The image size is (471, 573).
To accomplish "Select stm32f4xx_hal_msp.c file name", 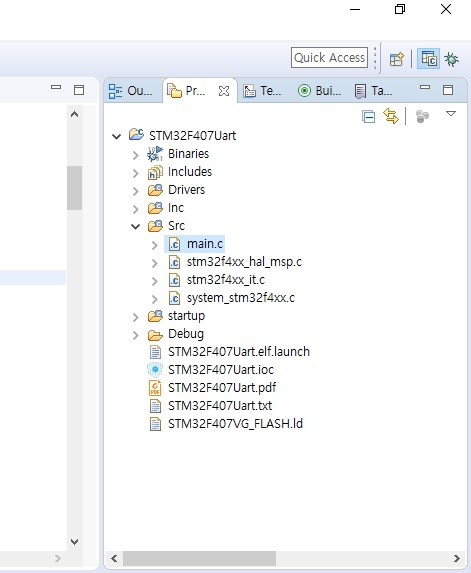I will point(244,262).
